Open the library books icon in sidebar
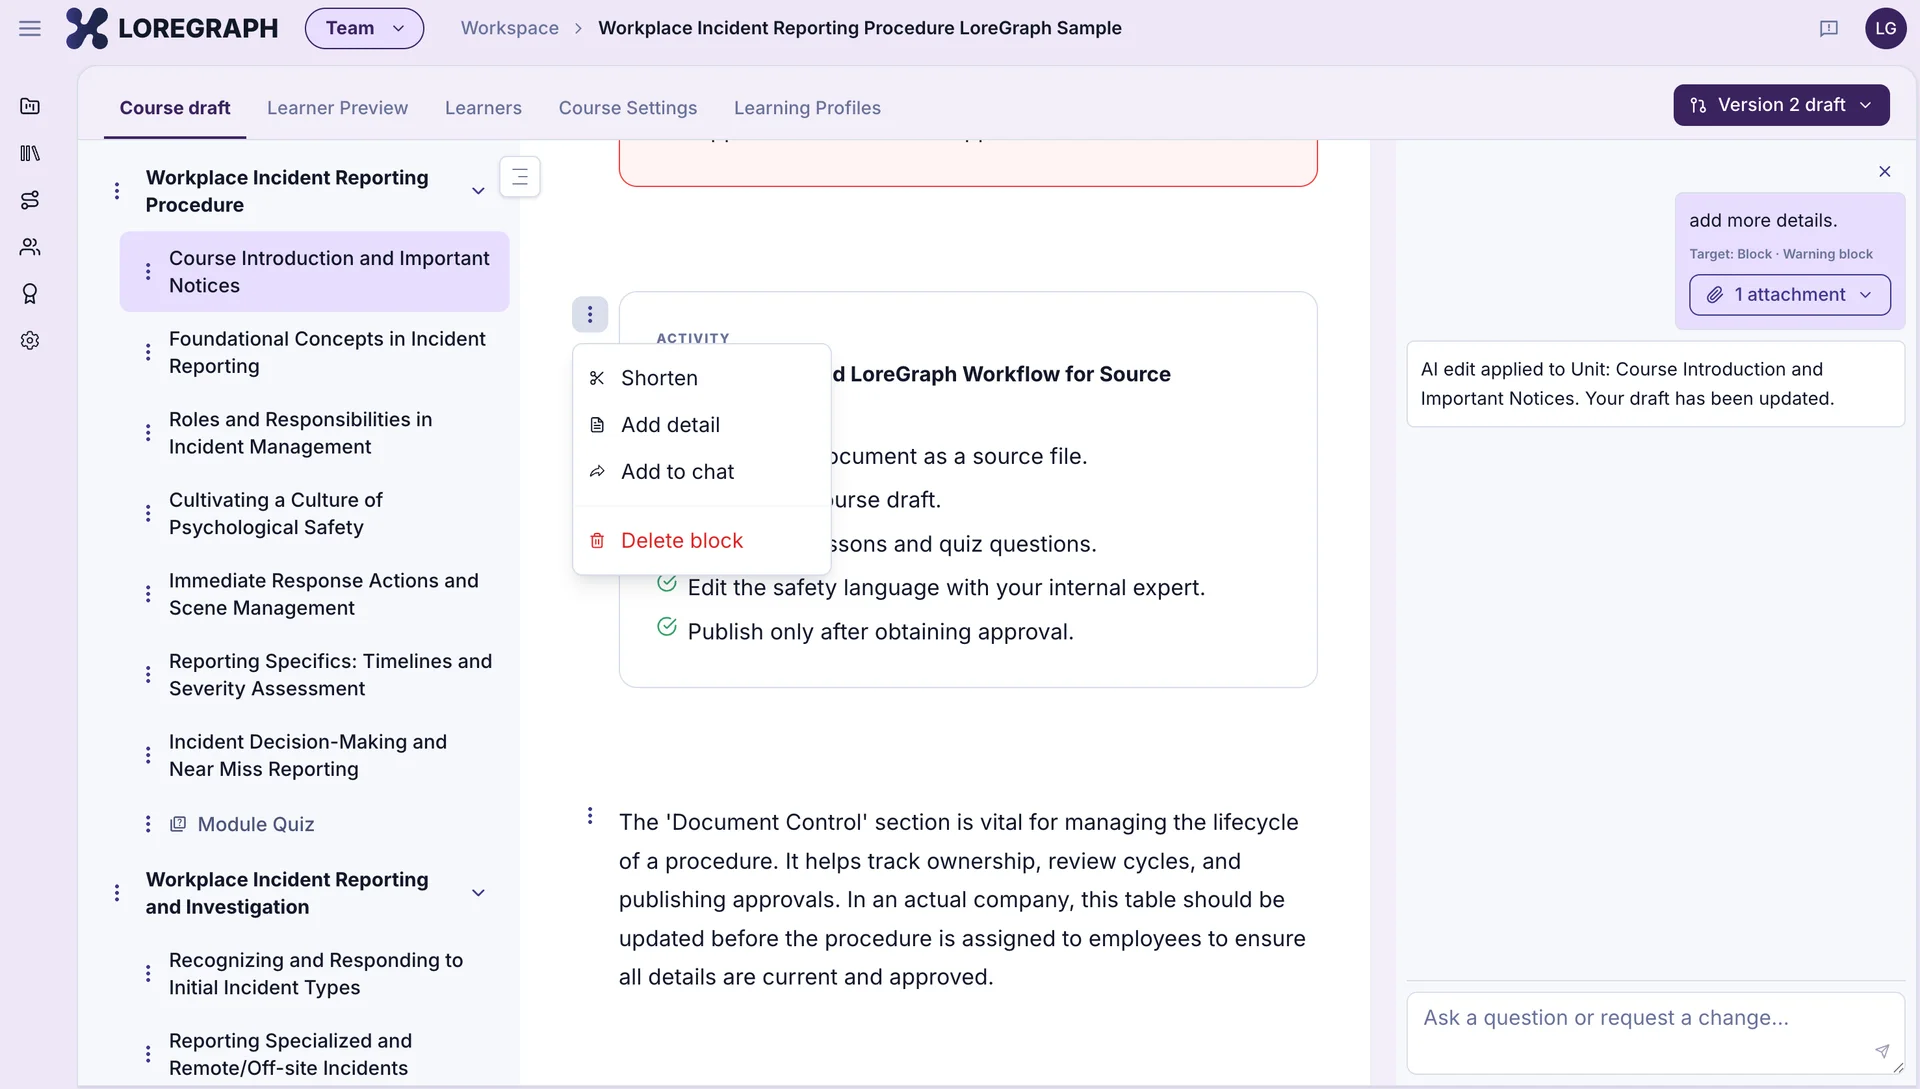The image size is (1920, 1089). [30, 153]
